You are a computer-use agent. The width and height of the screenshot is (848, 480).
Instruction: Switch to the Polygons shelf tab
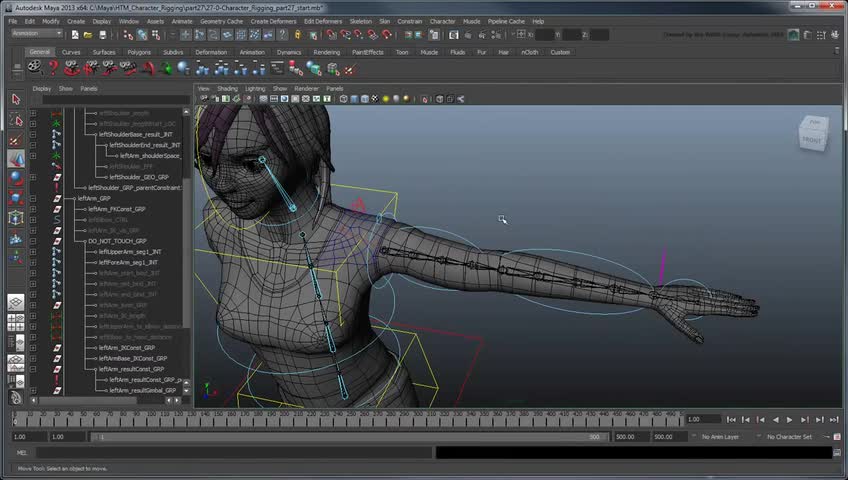(x=139, y=52)
